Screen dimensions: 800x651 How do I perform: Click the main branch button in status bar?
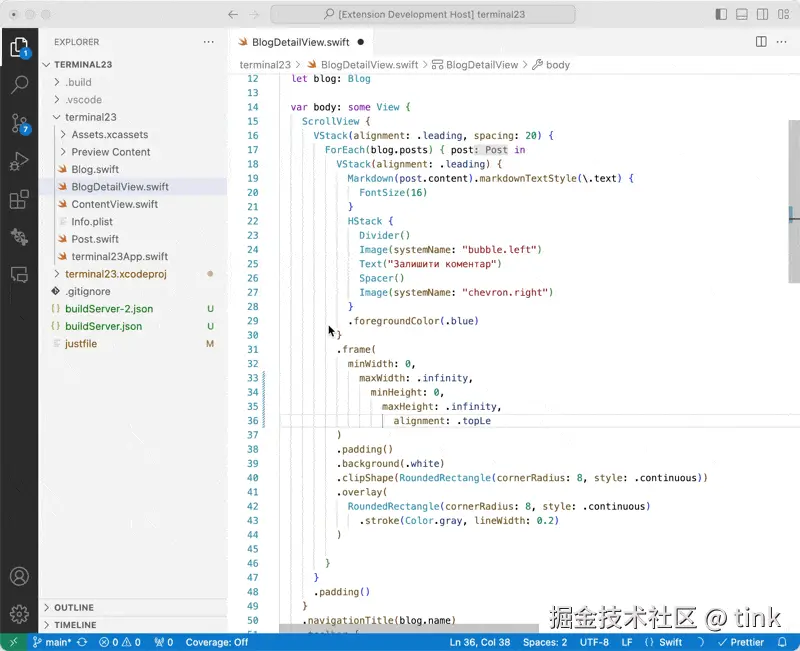[x=52, y=642]
